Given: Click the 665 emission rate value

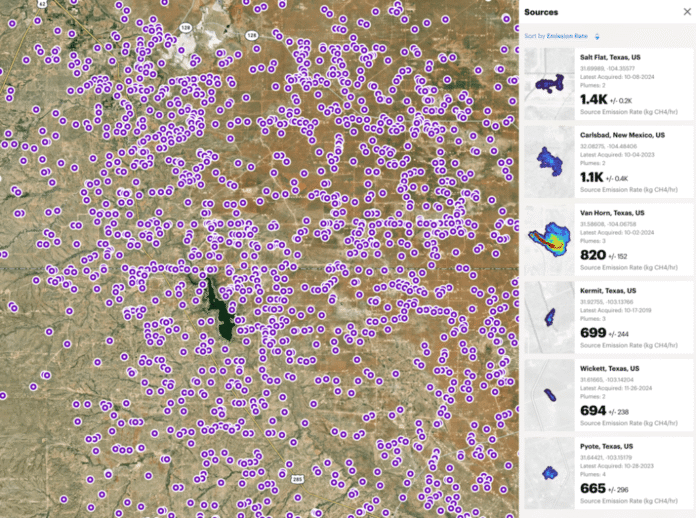Looking at the screenshot, I should point(593,487).
